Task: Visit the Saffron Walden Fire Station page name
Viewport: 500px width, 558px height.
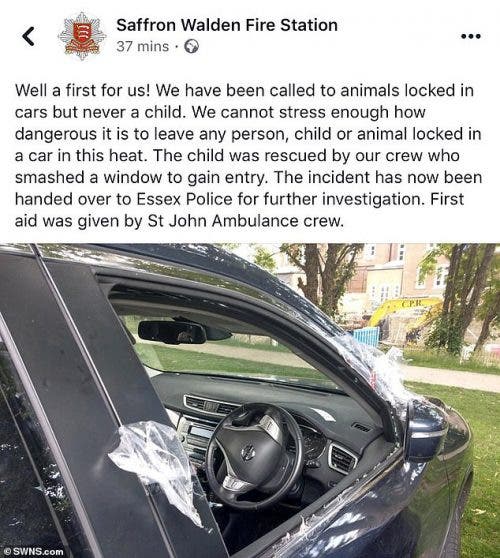Action: 227,25
